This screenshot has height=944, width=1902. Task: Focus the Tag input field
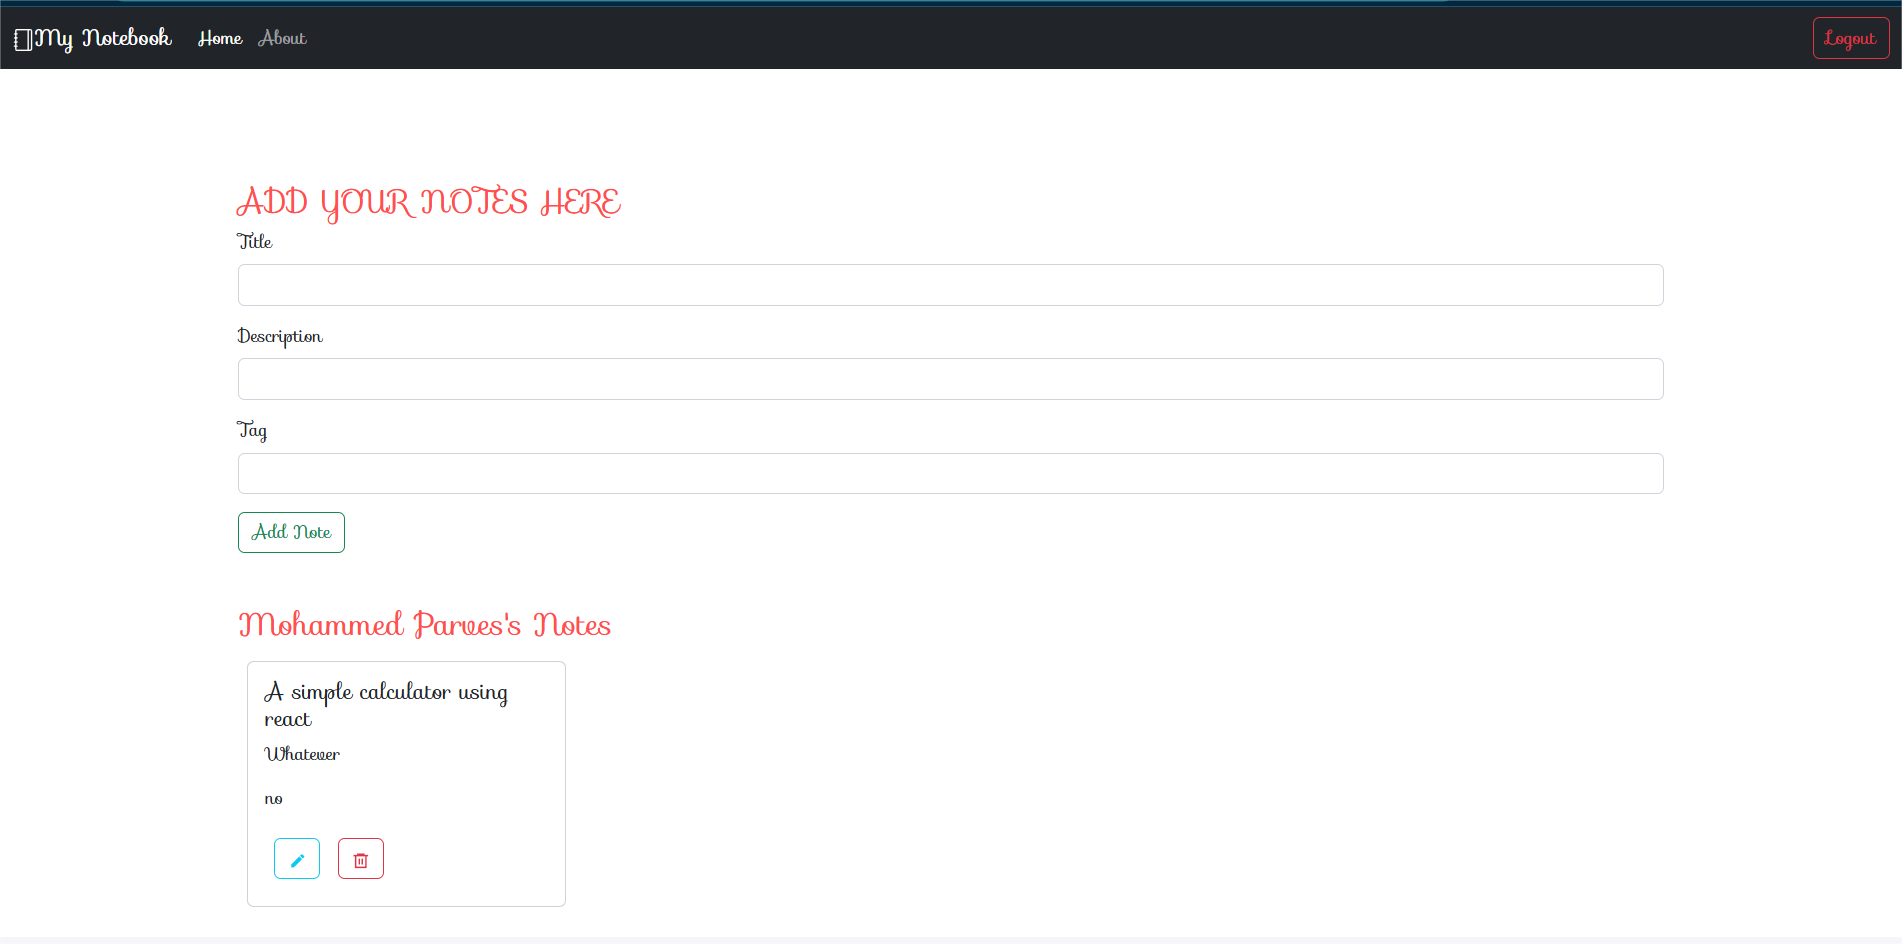951,473
